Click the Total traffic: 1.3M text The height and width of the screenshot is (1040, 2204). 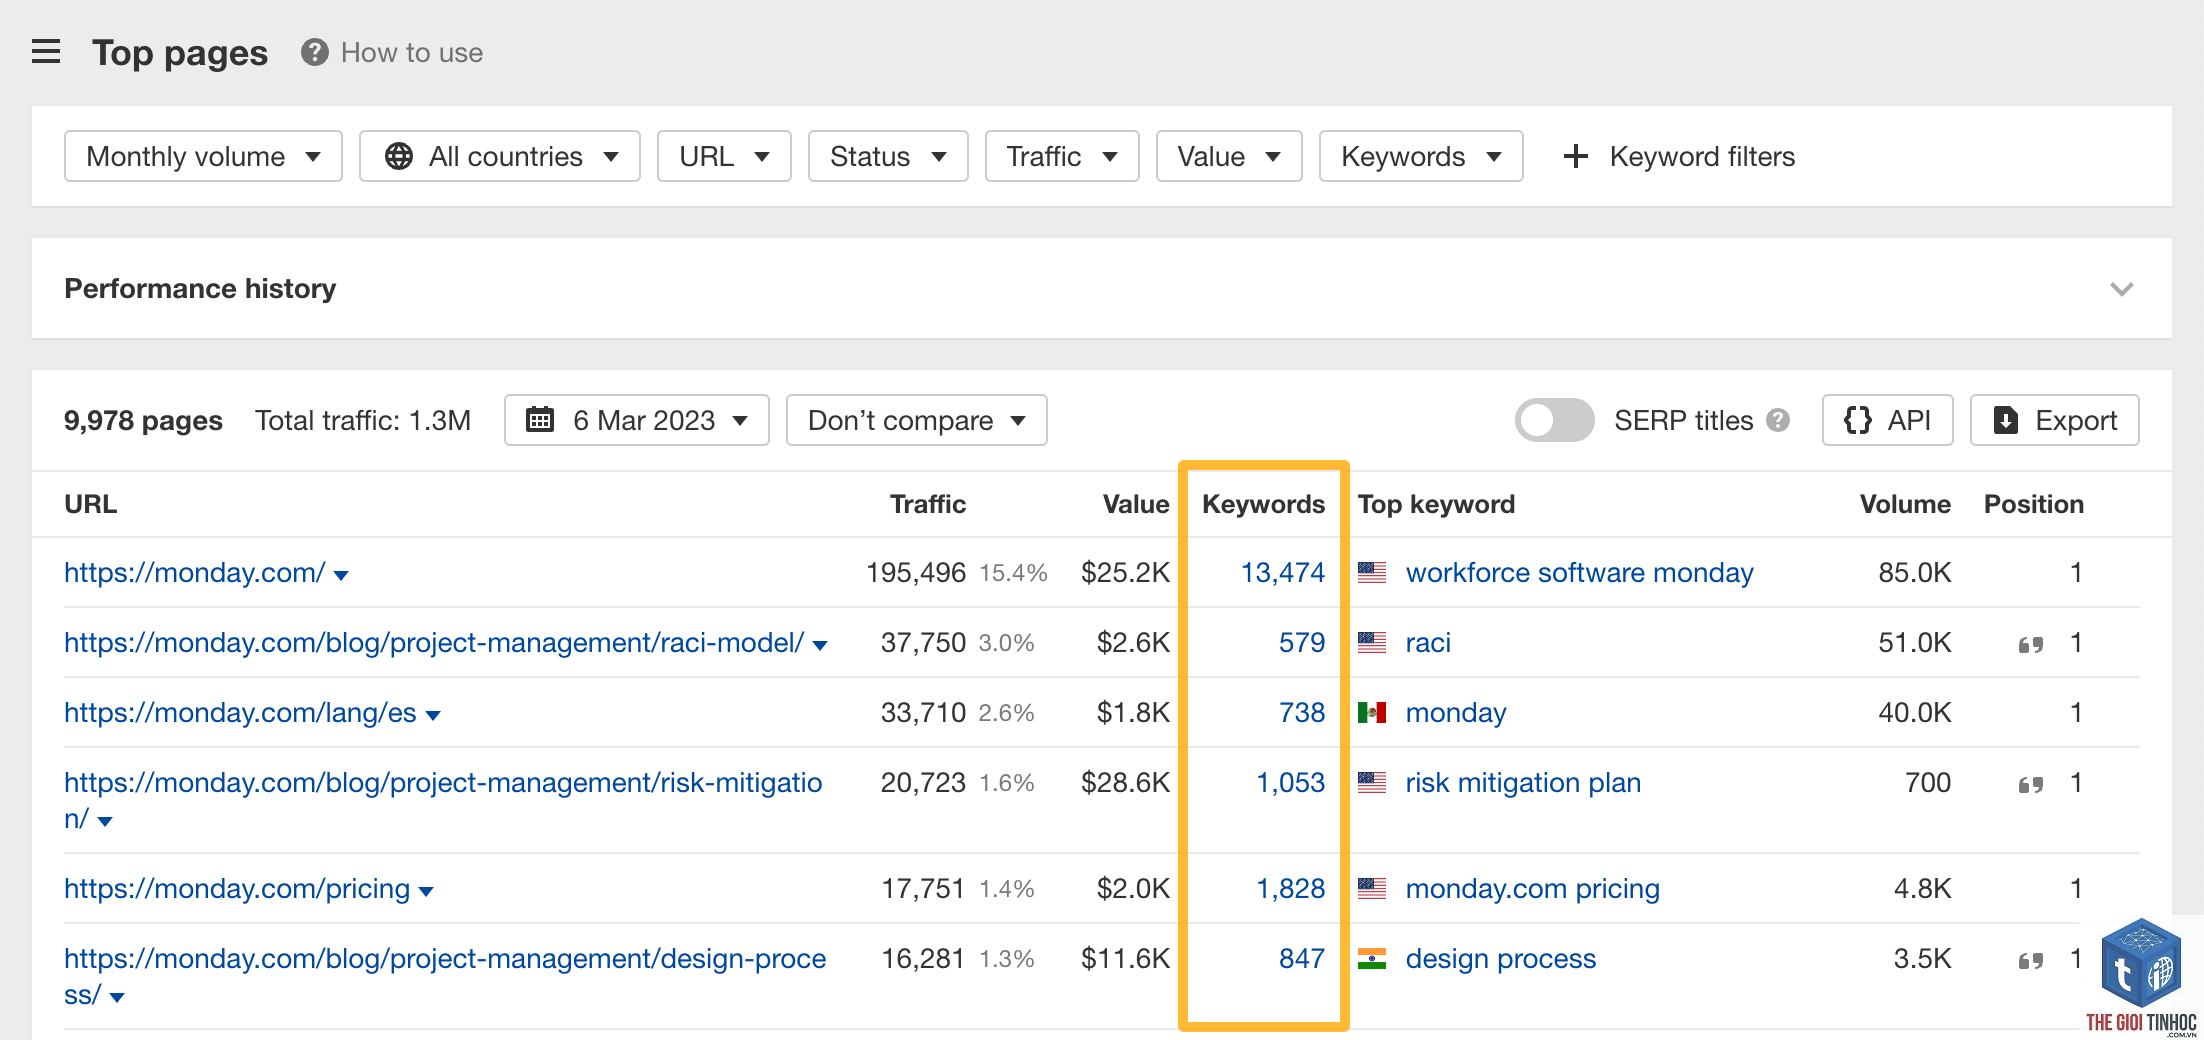coord(363,420)
